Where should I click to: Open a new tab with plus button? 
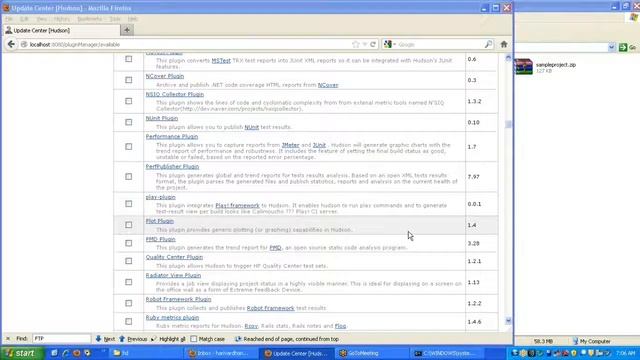tap(127, 30)
